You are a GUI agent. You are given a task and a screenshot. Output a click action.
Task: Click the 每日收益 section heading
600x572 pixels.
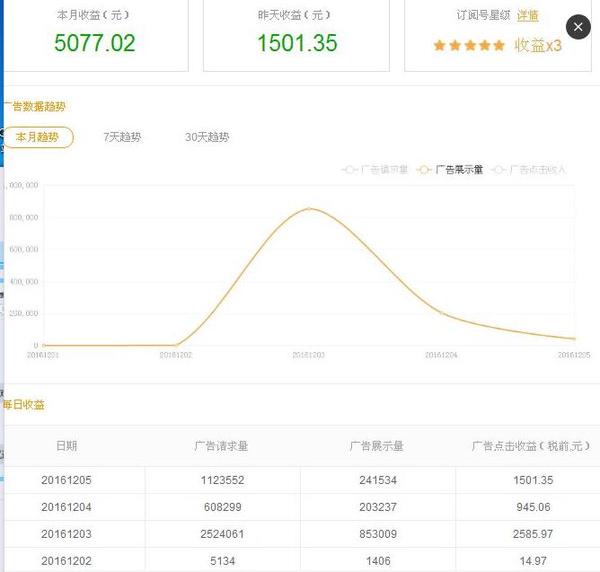[24, 404]
